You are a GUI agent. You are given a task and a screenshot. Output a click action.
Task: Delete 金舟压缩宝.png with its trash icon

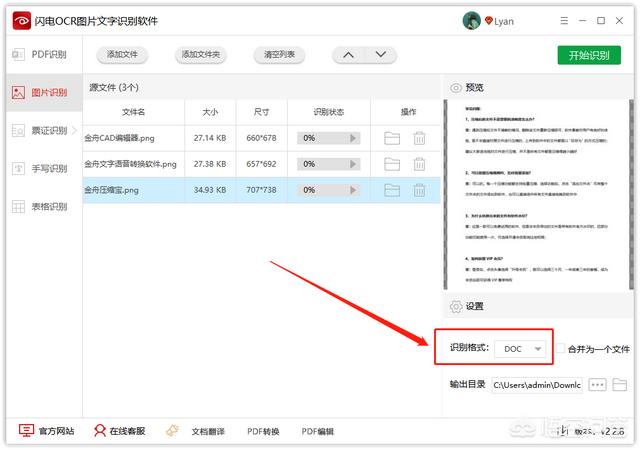point(419,190)
